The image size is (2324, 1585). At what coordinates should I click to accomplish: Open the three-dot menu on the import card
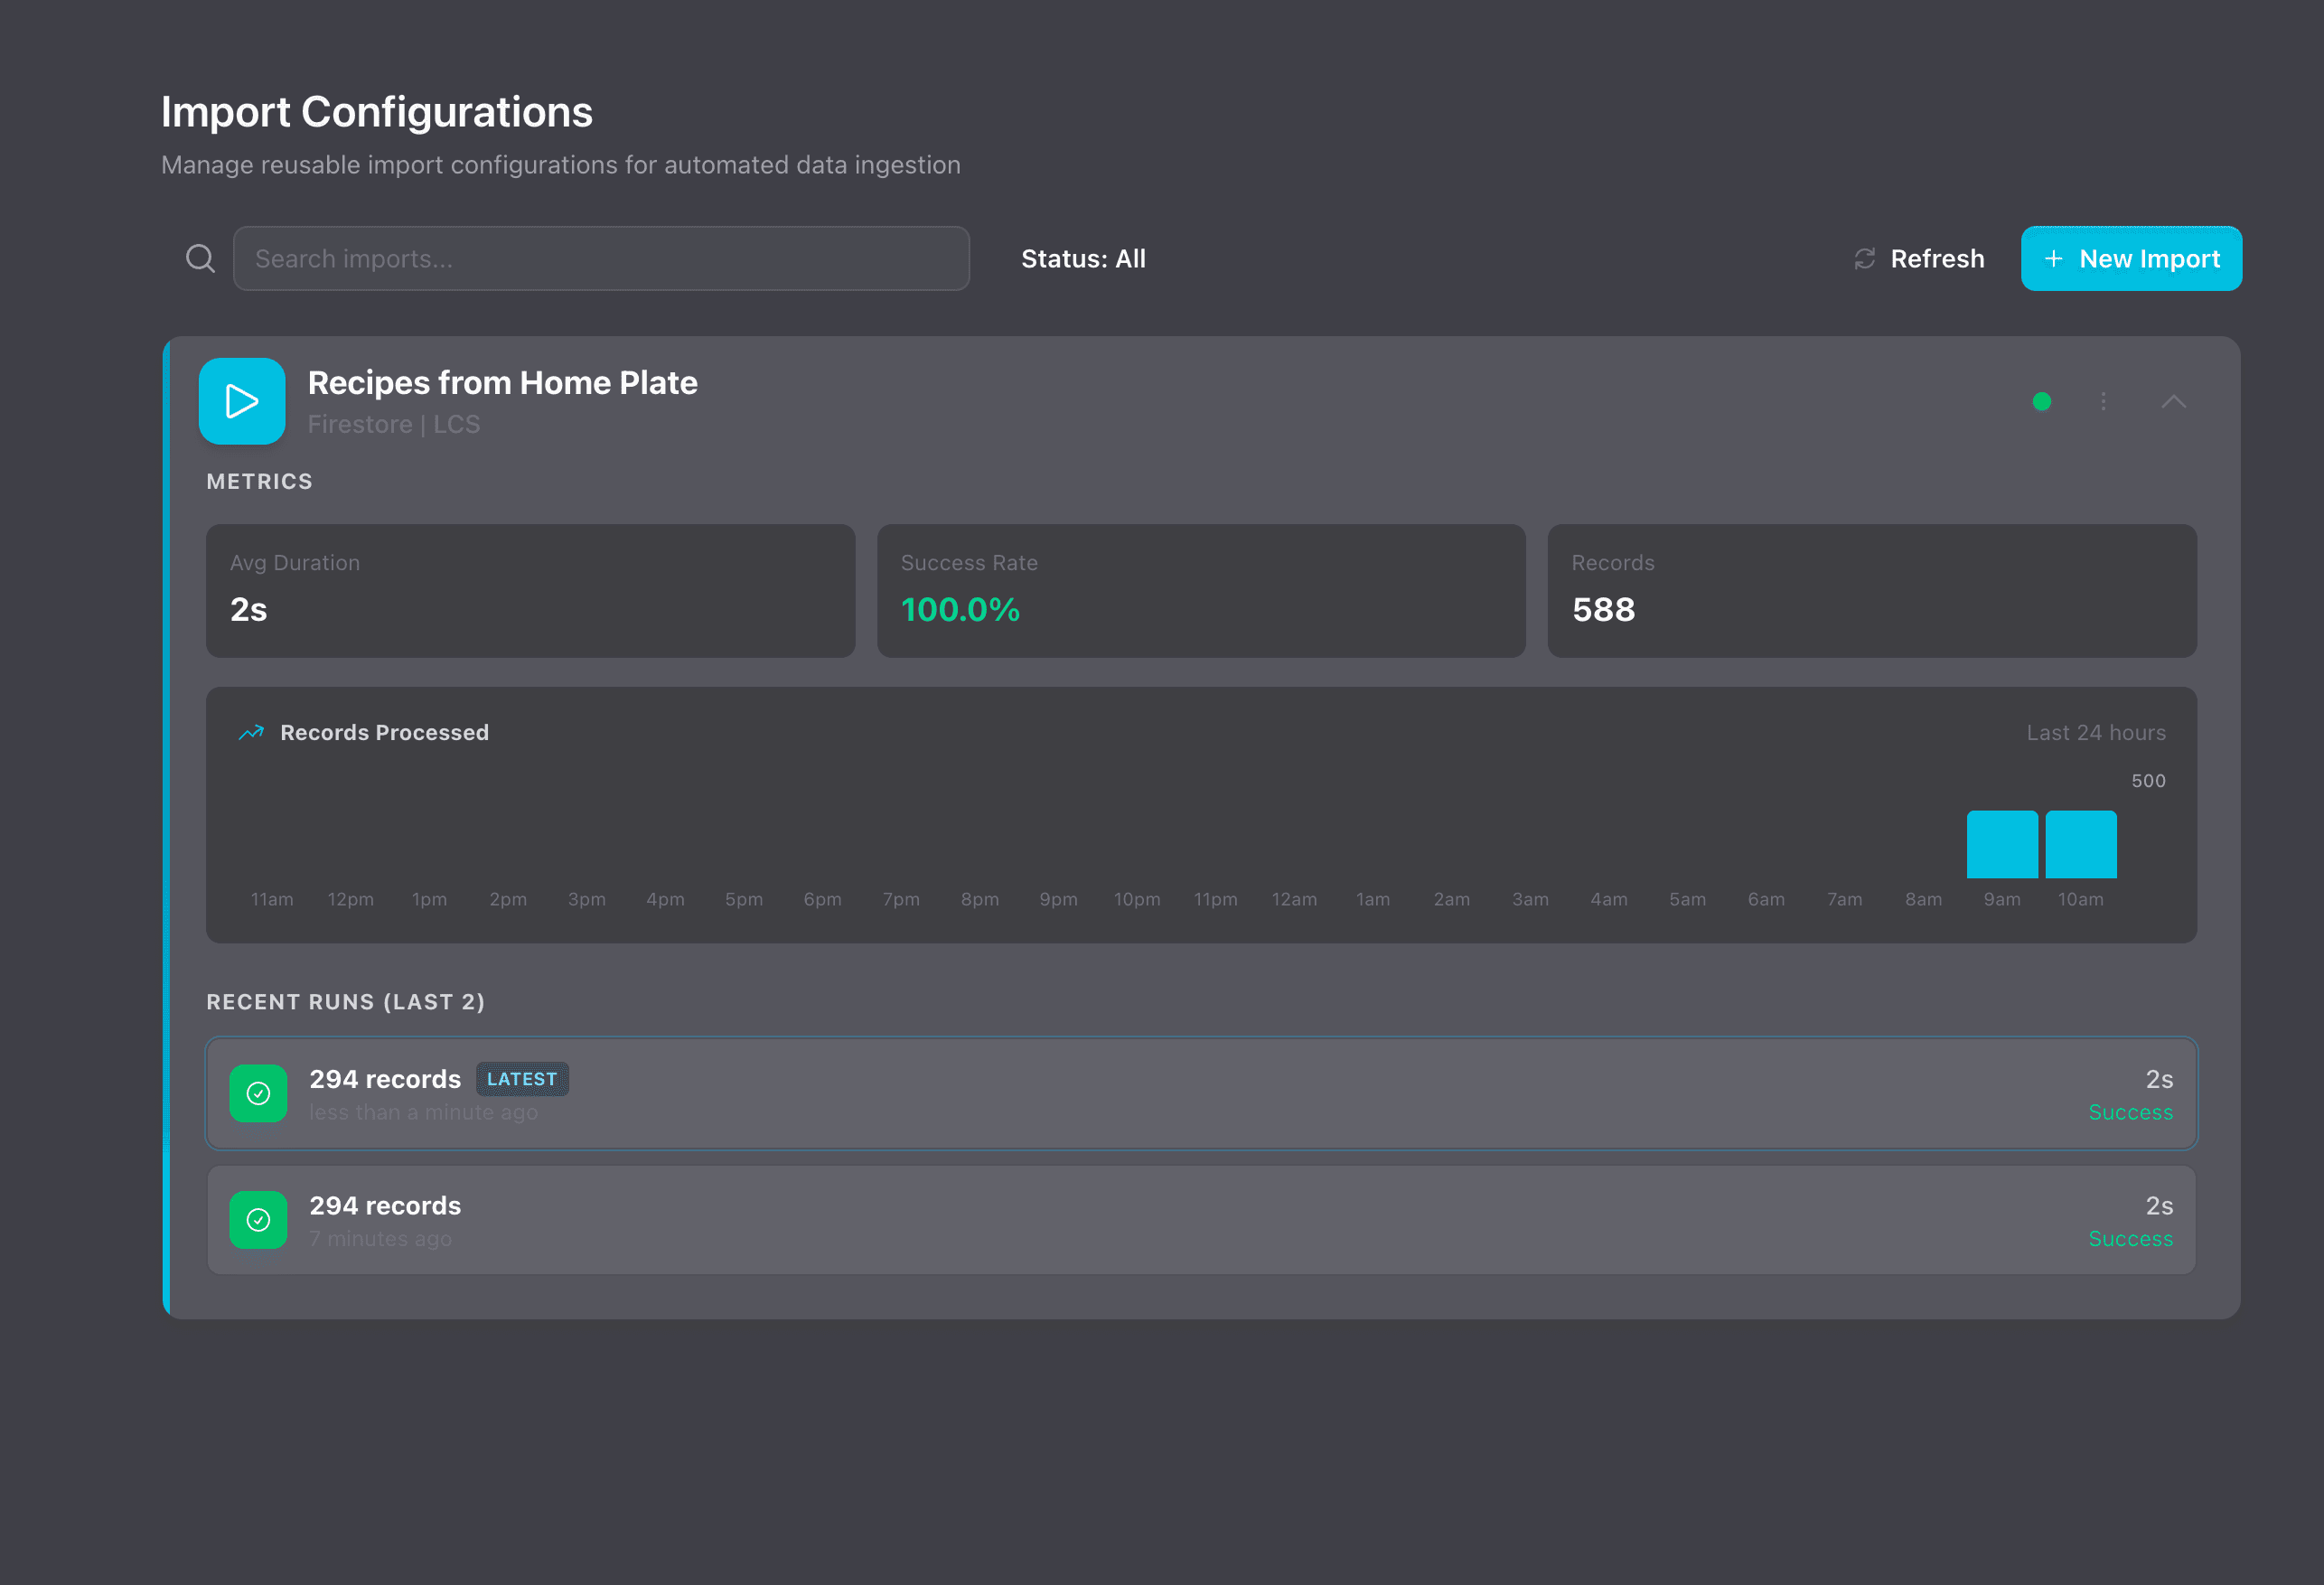[2102, 401]
